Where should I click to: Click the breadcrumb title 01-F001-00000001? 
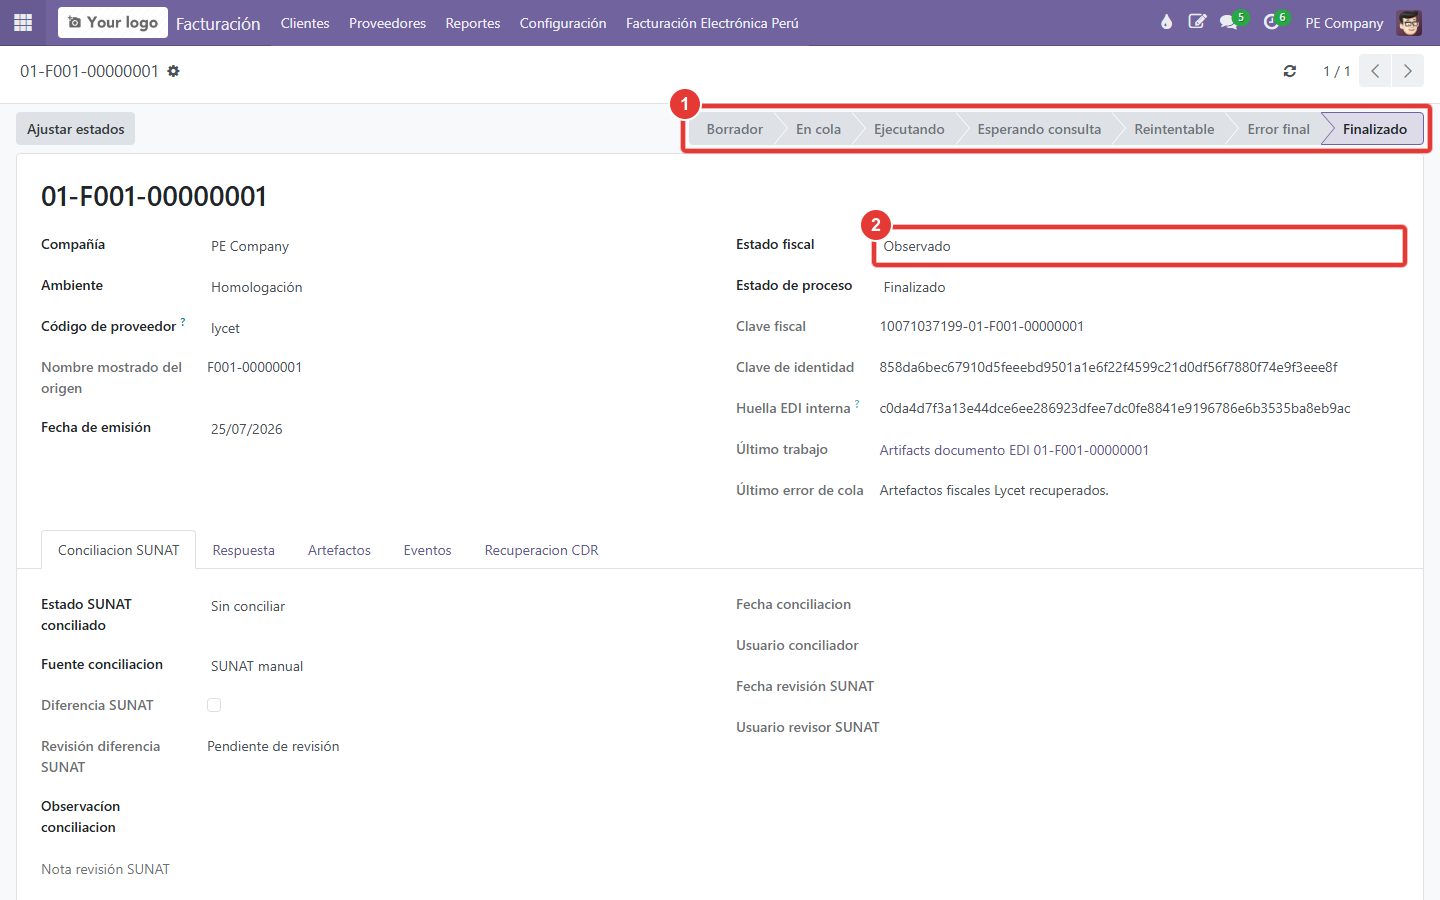[x=89, y=71]
